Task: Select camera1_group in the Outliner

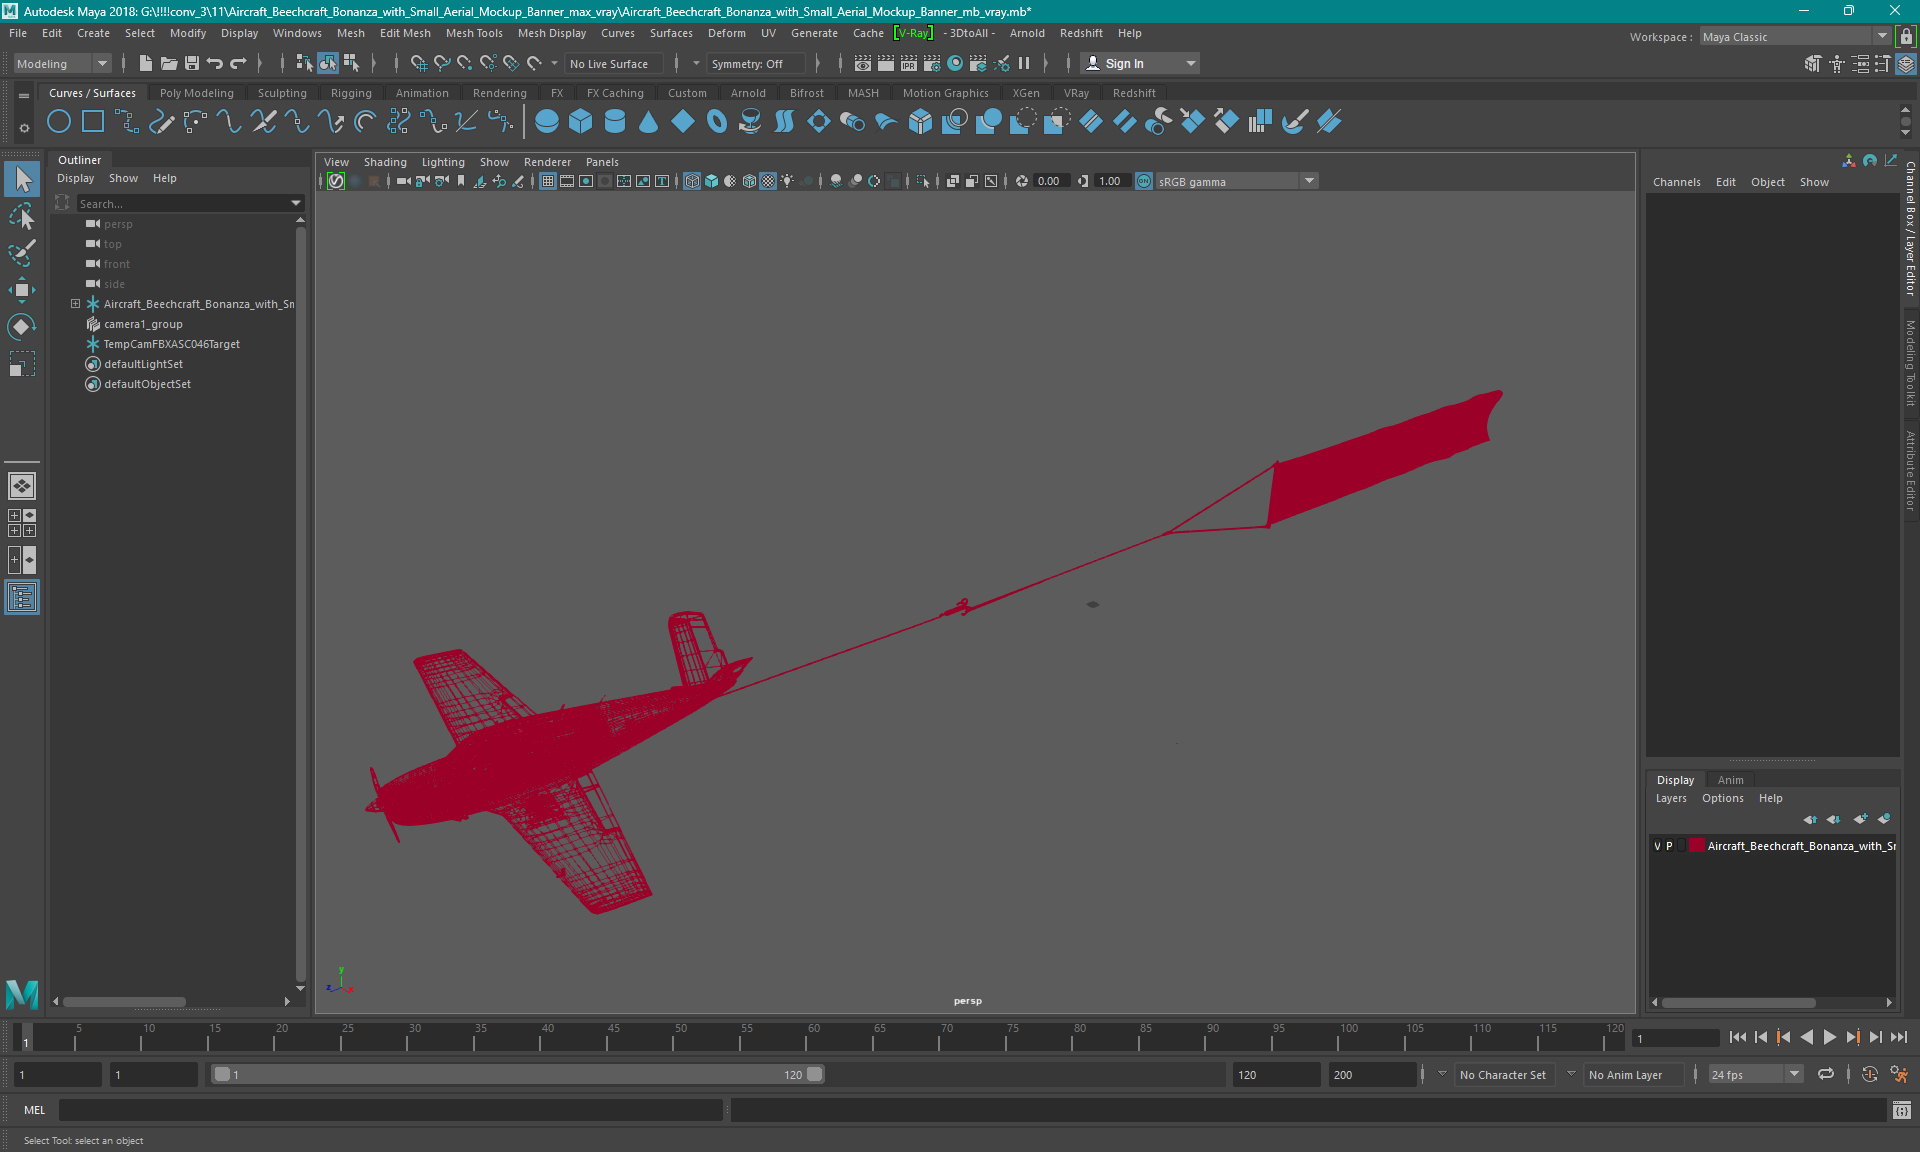Action: 143,324
